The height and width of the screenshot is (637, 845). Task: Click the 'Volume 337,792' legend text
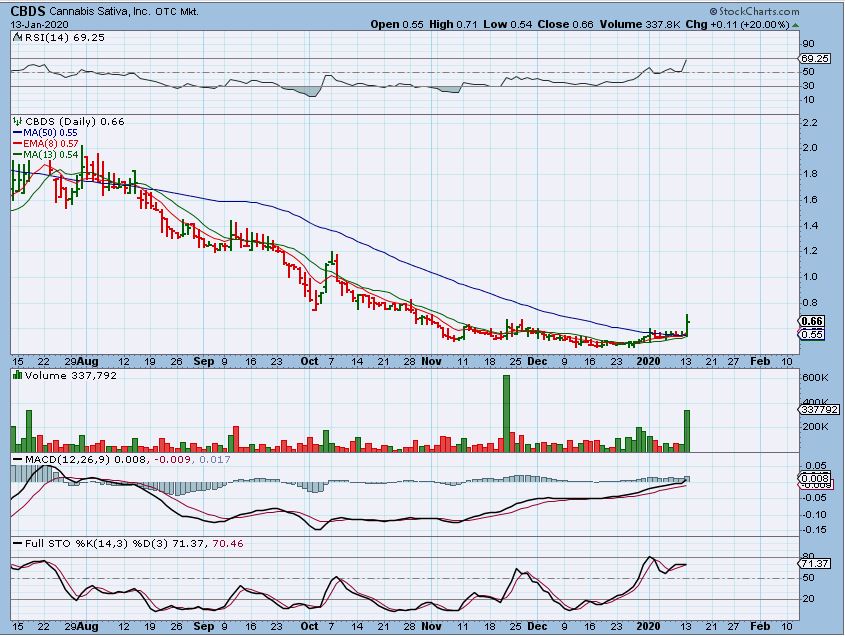(71, 375)
